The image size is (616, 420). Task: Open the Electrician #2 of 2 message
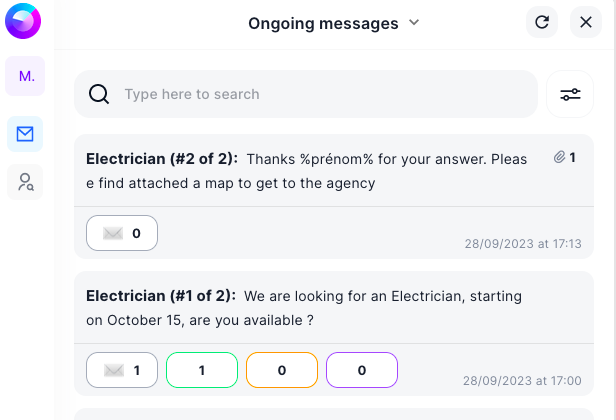(334, 171)
